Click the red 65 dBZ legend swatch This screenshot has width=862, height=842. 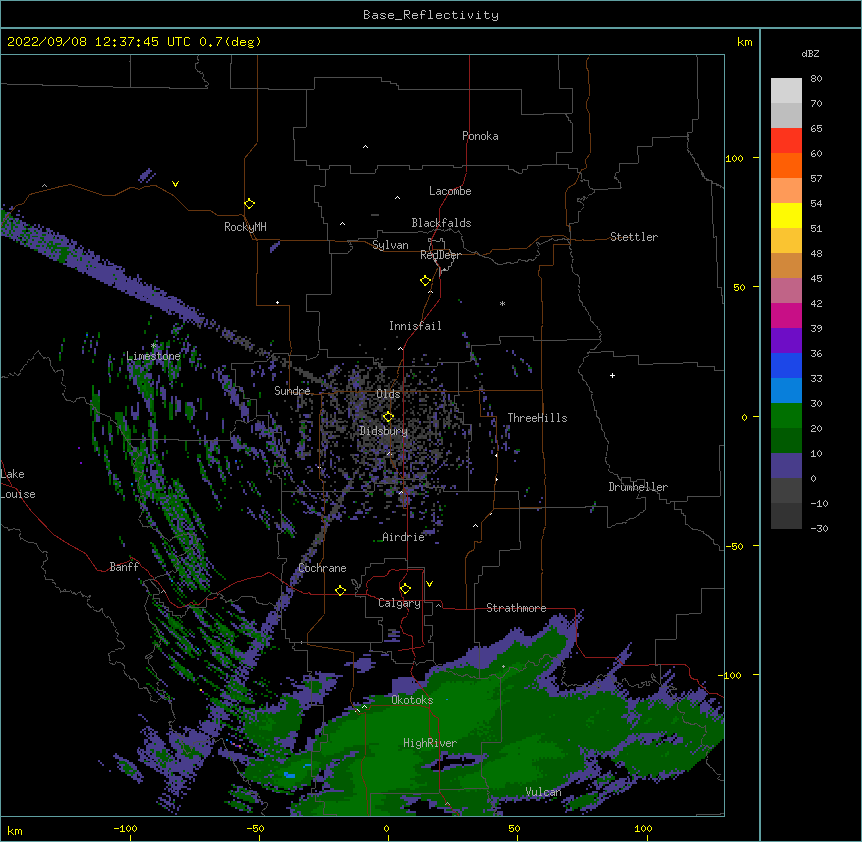click(786, 140)
